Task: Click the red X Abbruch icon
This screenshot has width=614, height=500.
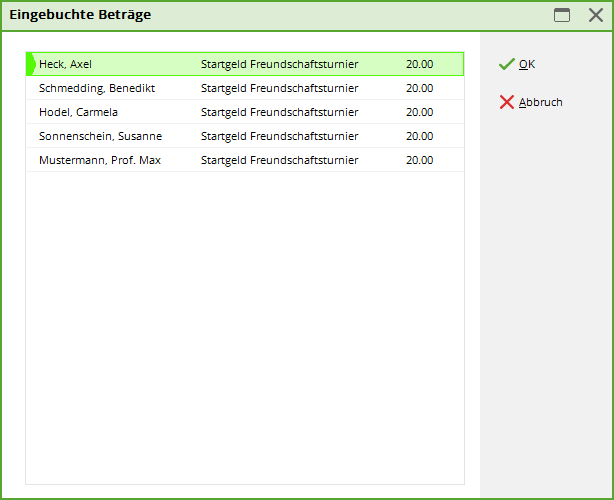Action: (x=506, y=102)
